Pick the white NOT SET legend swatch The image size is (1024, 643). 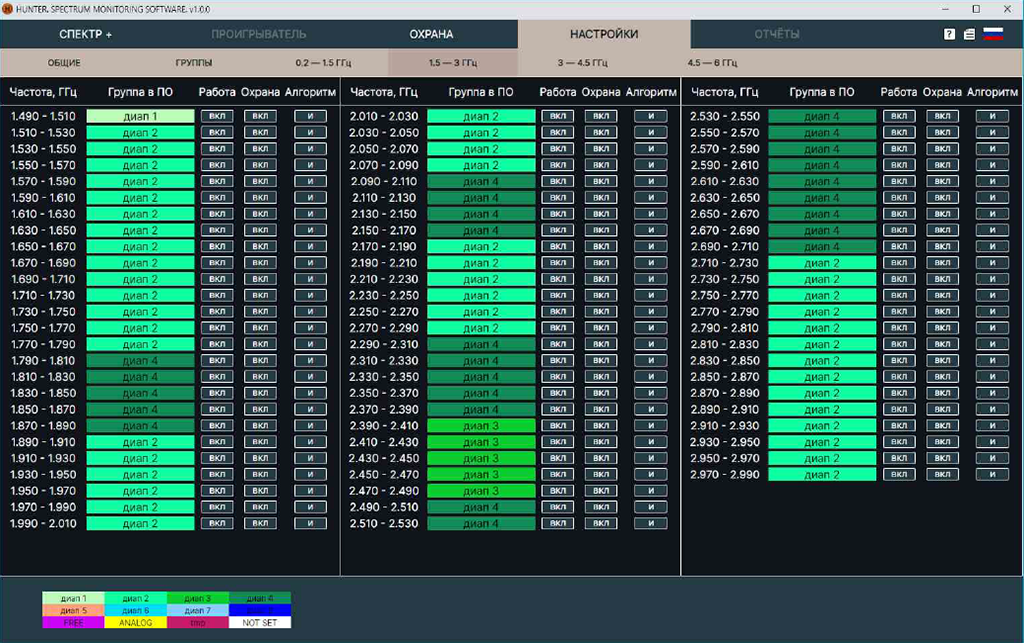tap(259, 623)
